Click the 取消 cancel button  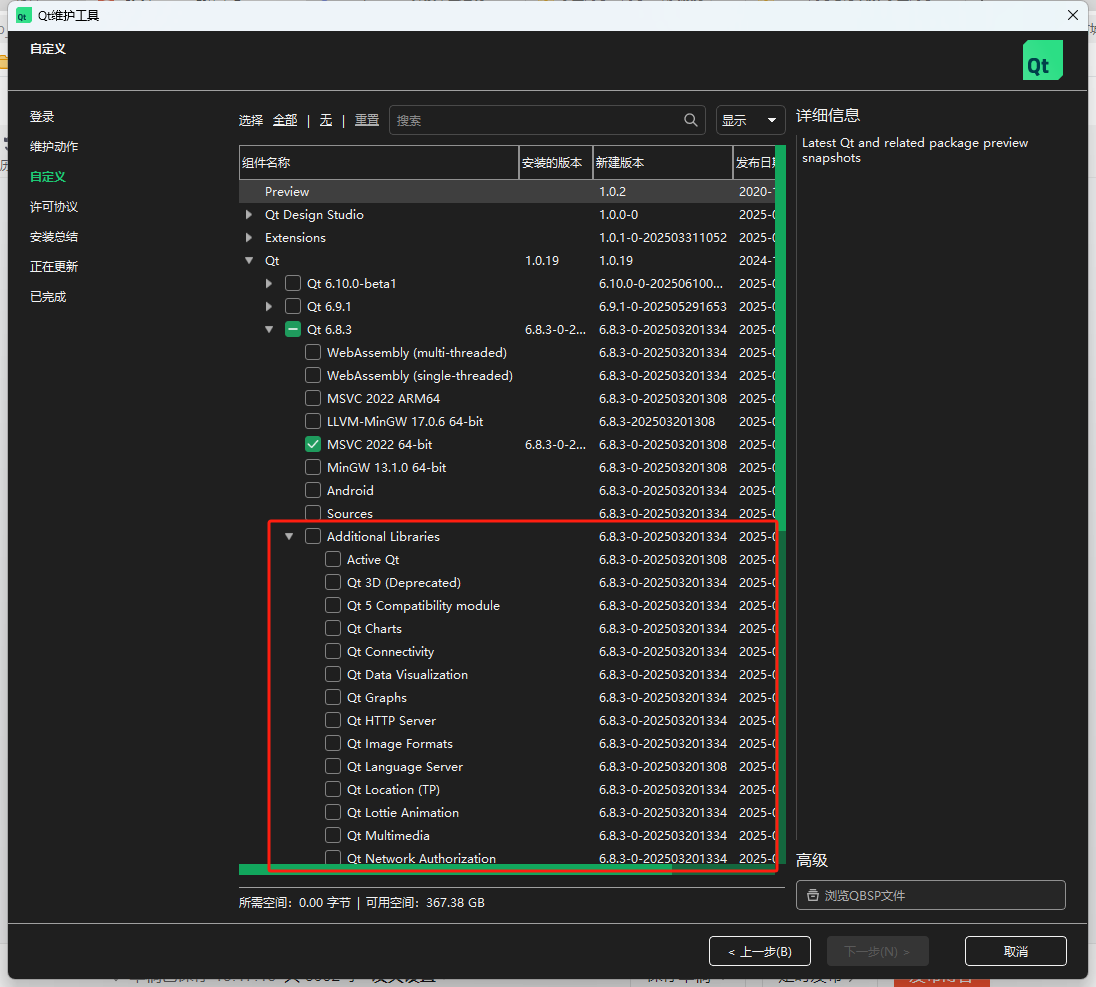pos(1016,951)
